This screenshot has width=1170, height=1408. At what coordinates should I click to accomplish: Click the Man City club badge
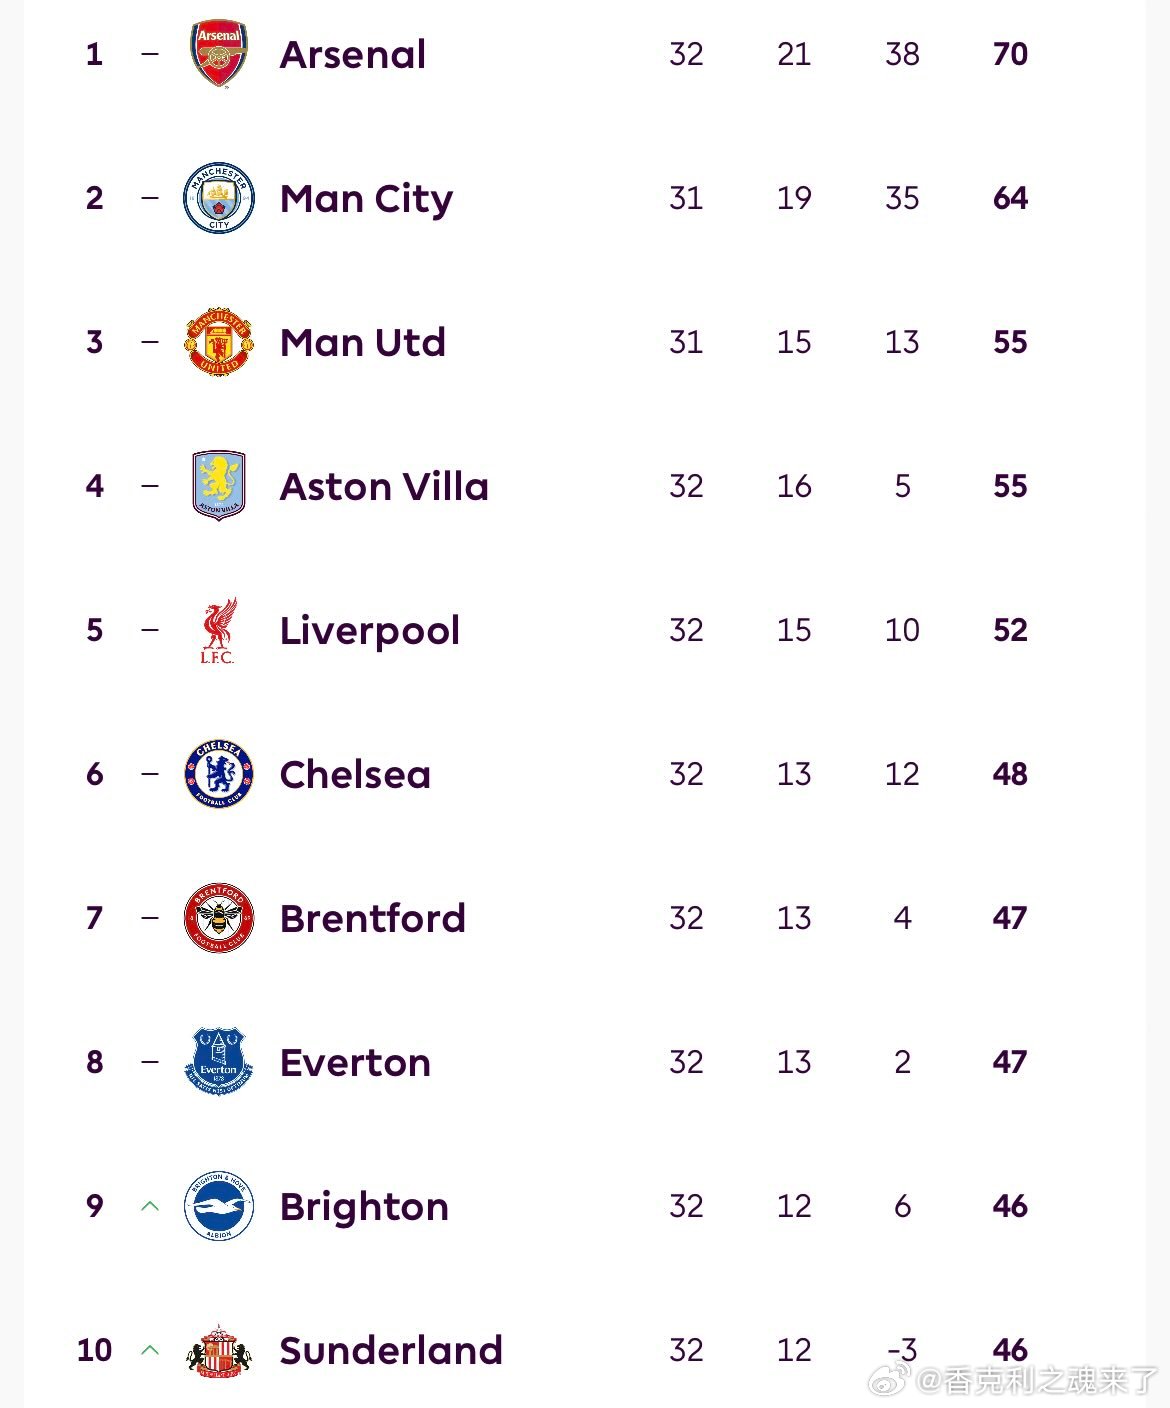point(219,198)
